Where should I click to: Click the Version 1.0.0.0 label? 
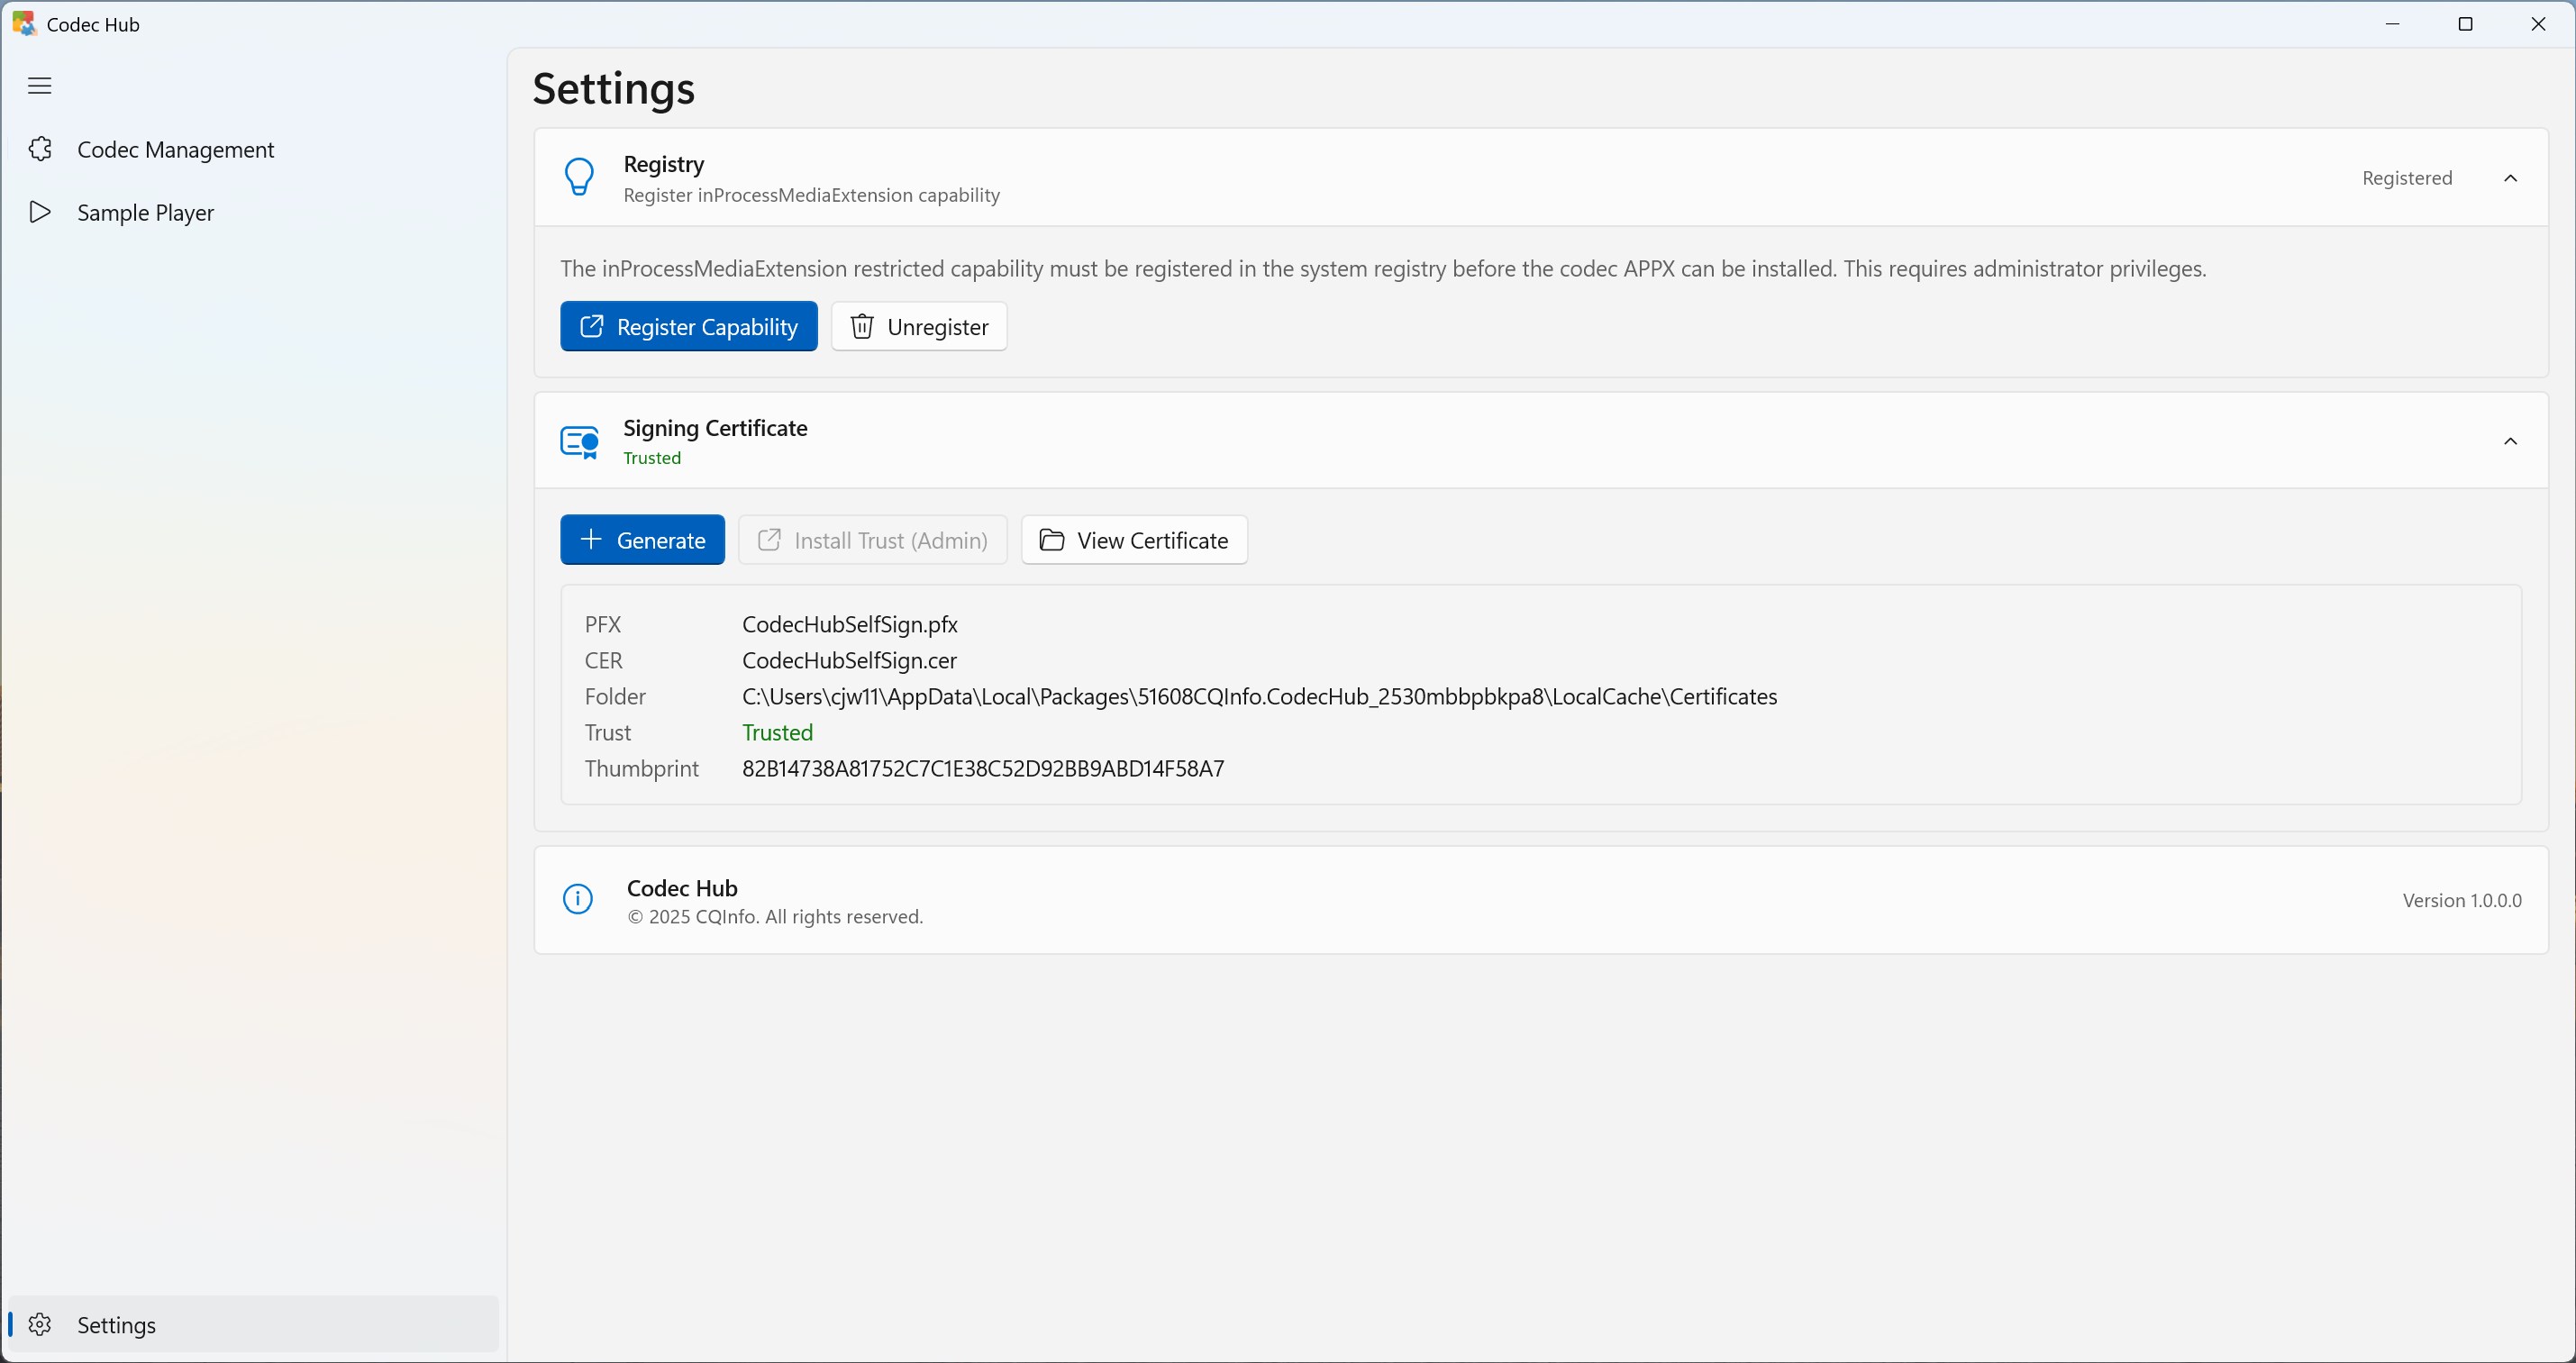click(x=2462, y=900)
